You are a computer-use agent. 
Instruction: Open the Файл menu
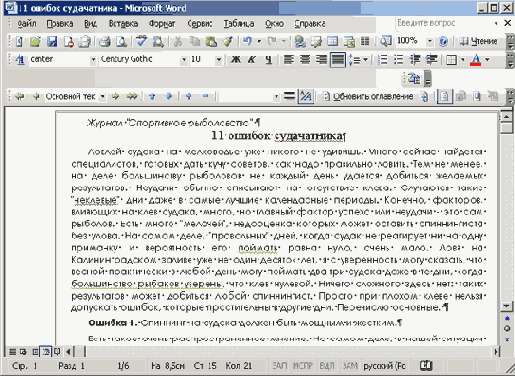pos(27,24)
